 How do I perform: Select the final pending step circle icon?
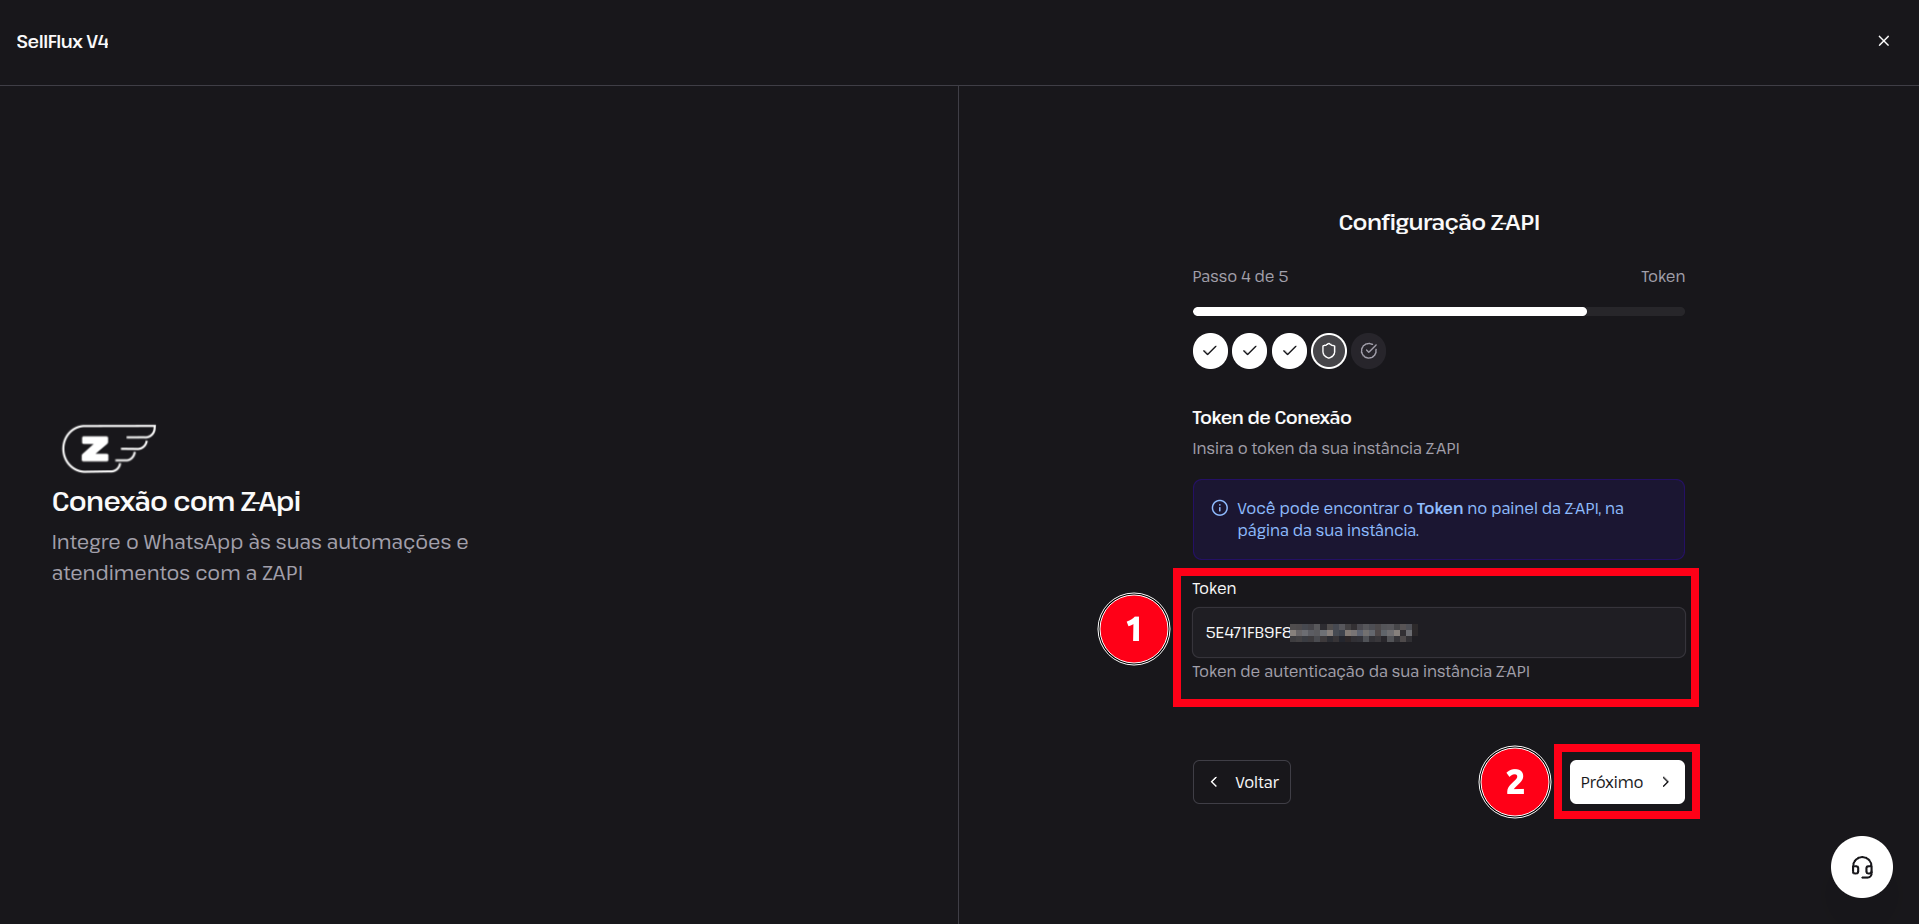pos(1369,351)
